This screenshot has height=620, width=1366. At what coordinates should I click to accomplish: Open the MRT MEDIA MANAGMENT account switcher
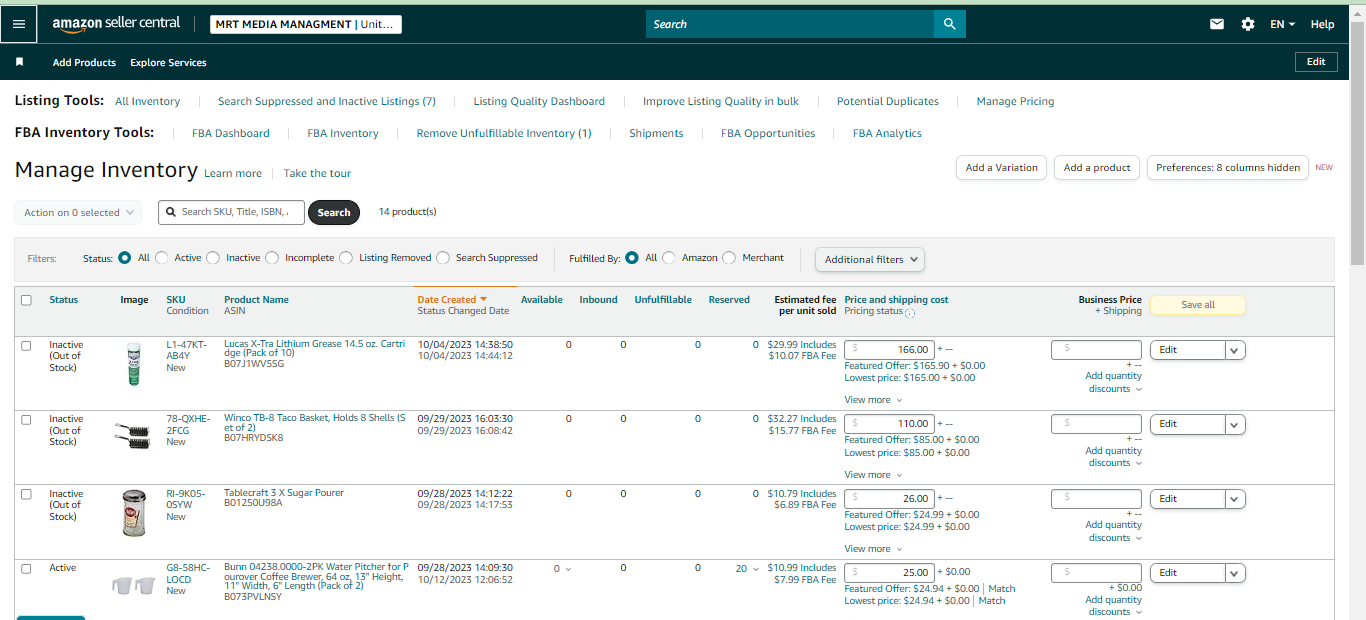(x=306, y=24)
